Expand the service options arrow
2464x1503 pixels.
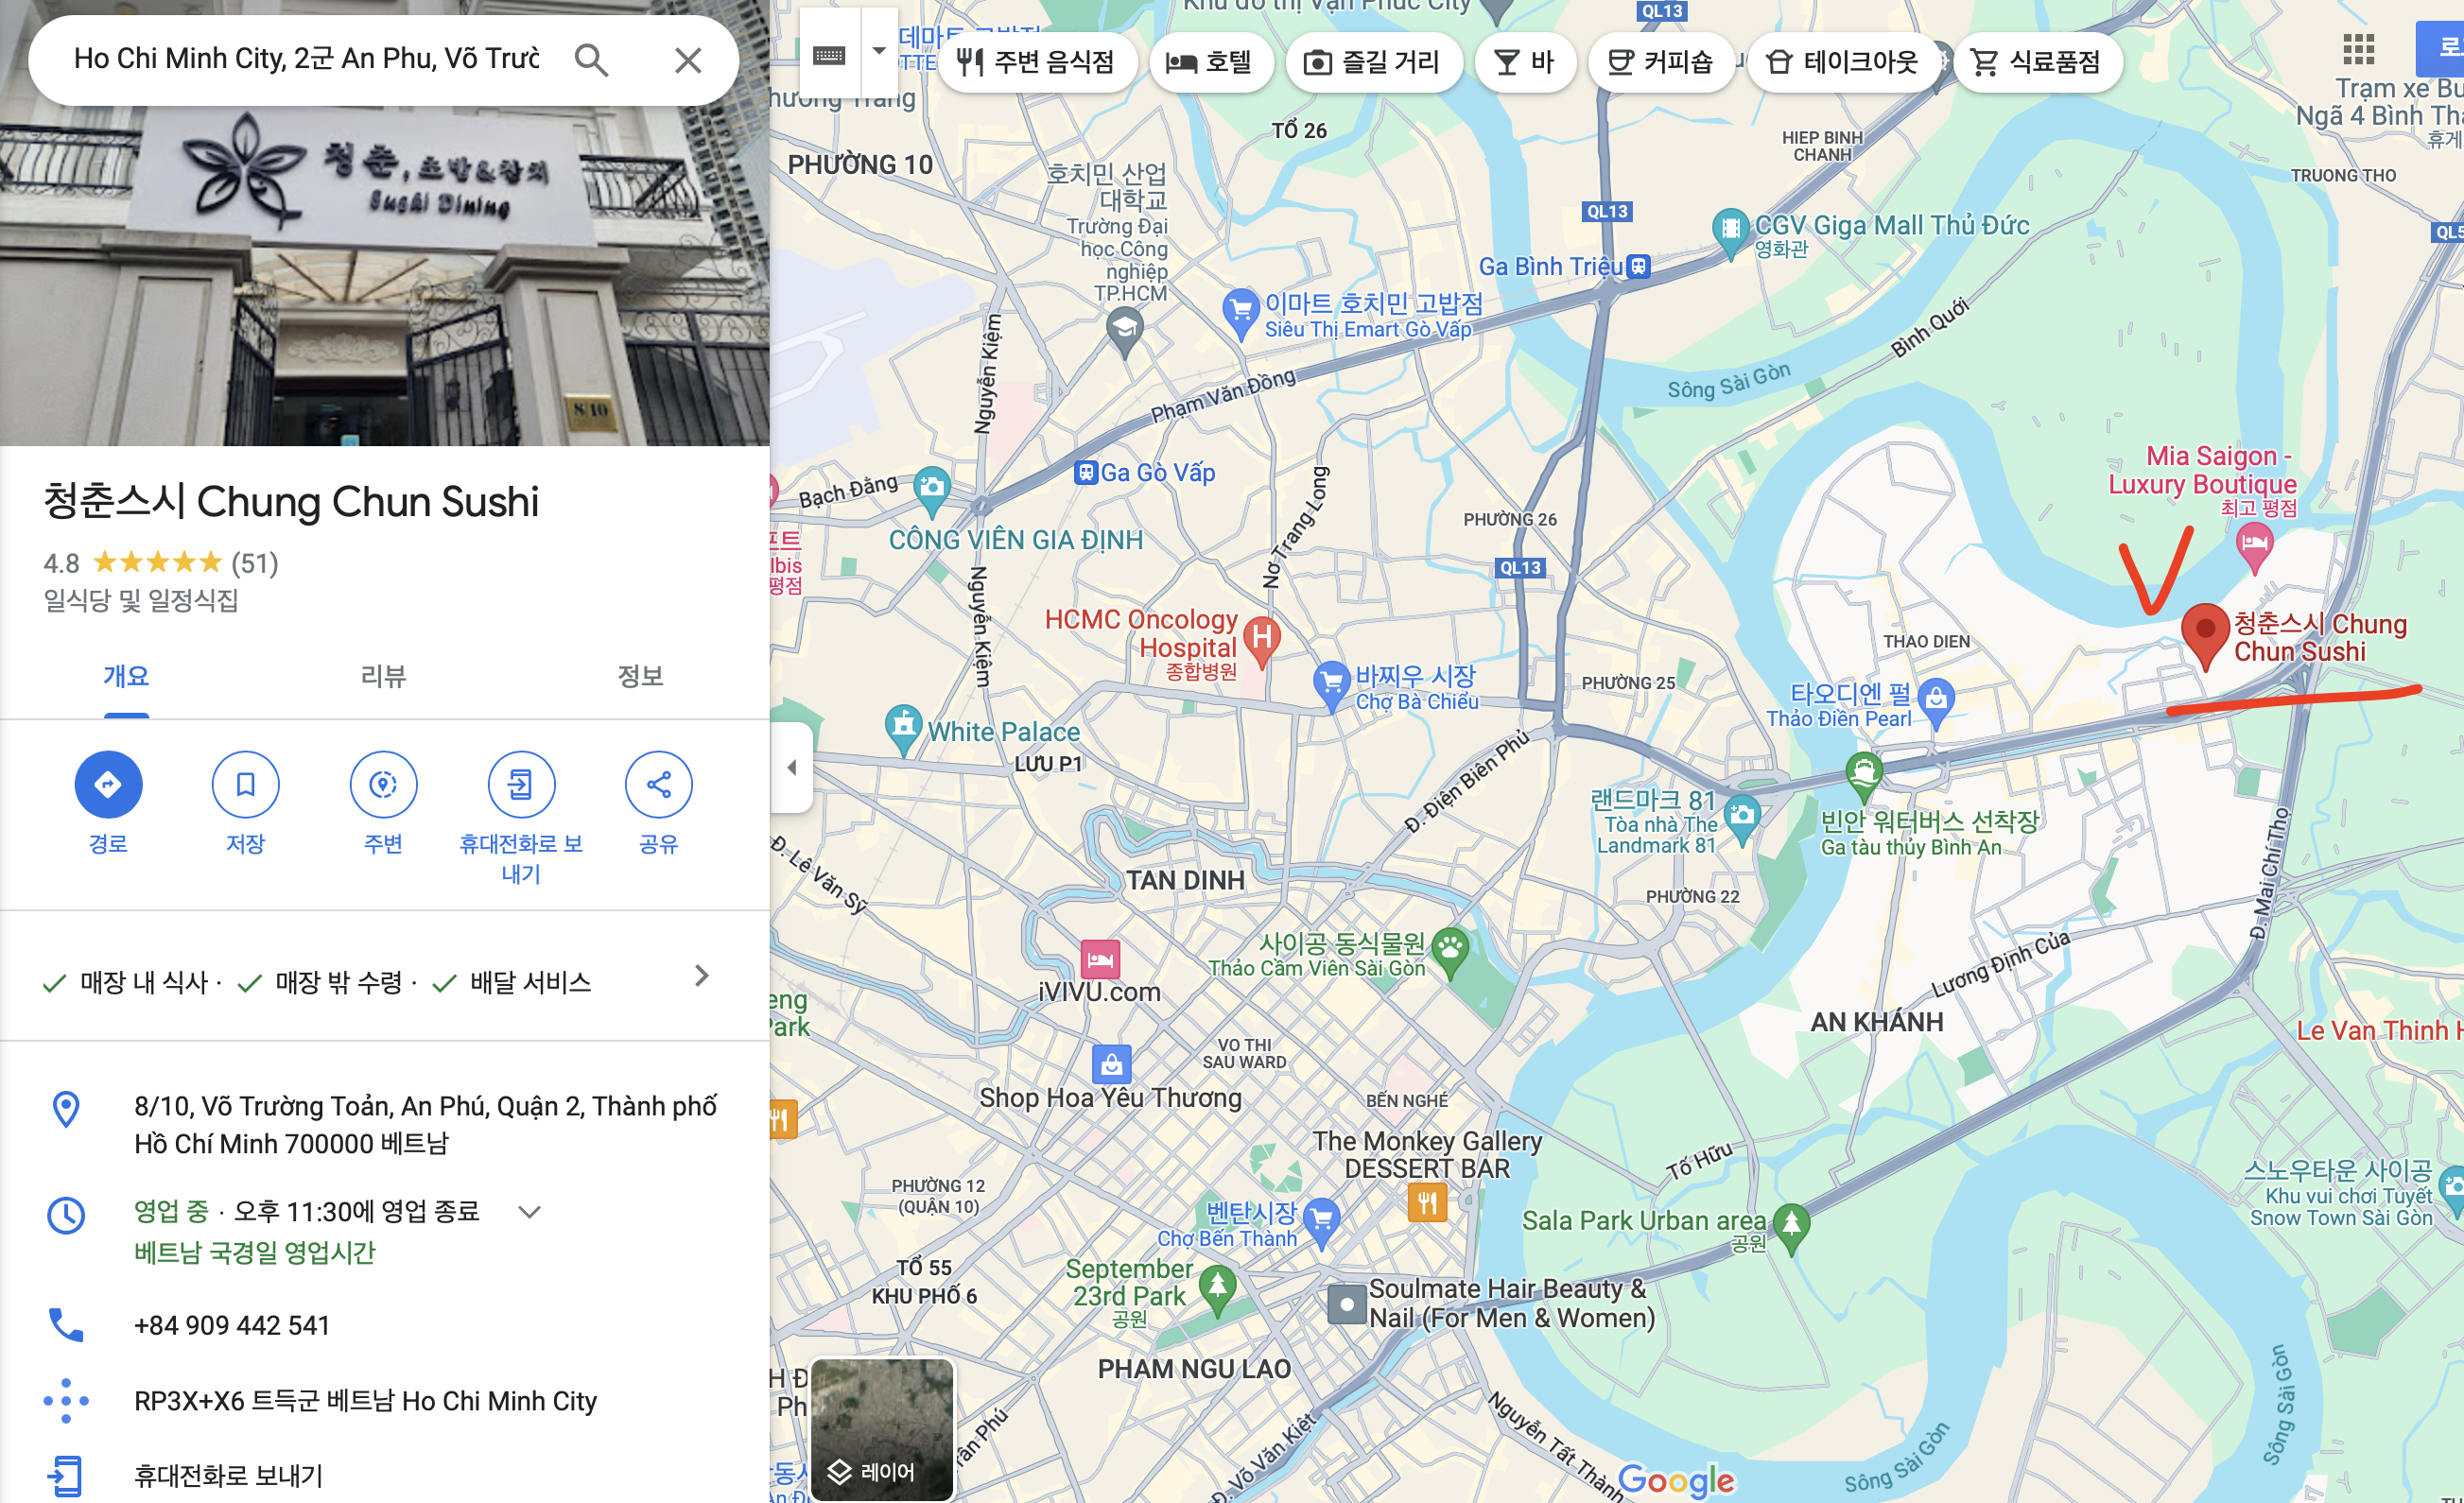pos(702,976)
